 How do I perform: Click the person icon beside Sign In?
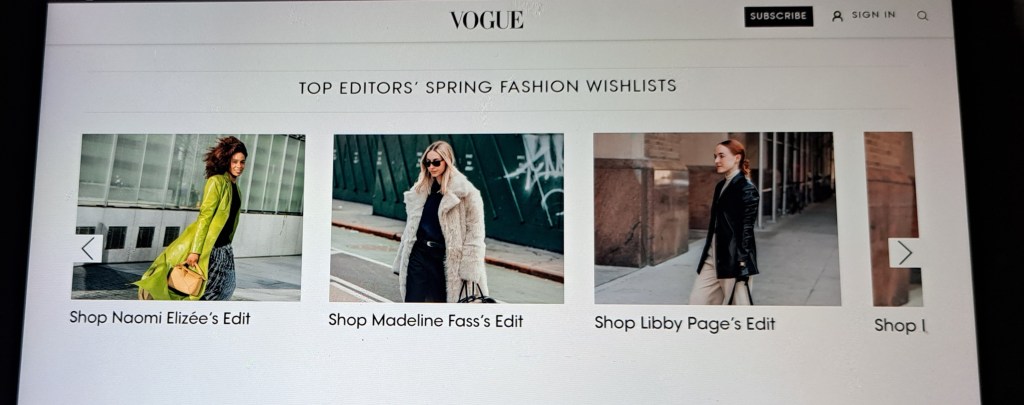tap(837, 16)
